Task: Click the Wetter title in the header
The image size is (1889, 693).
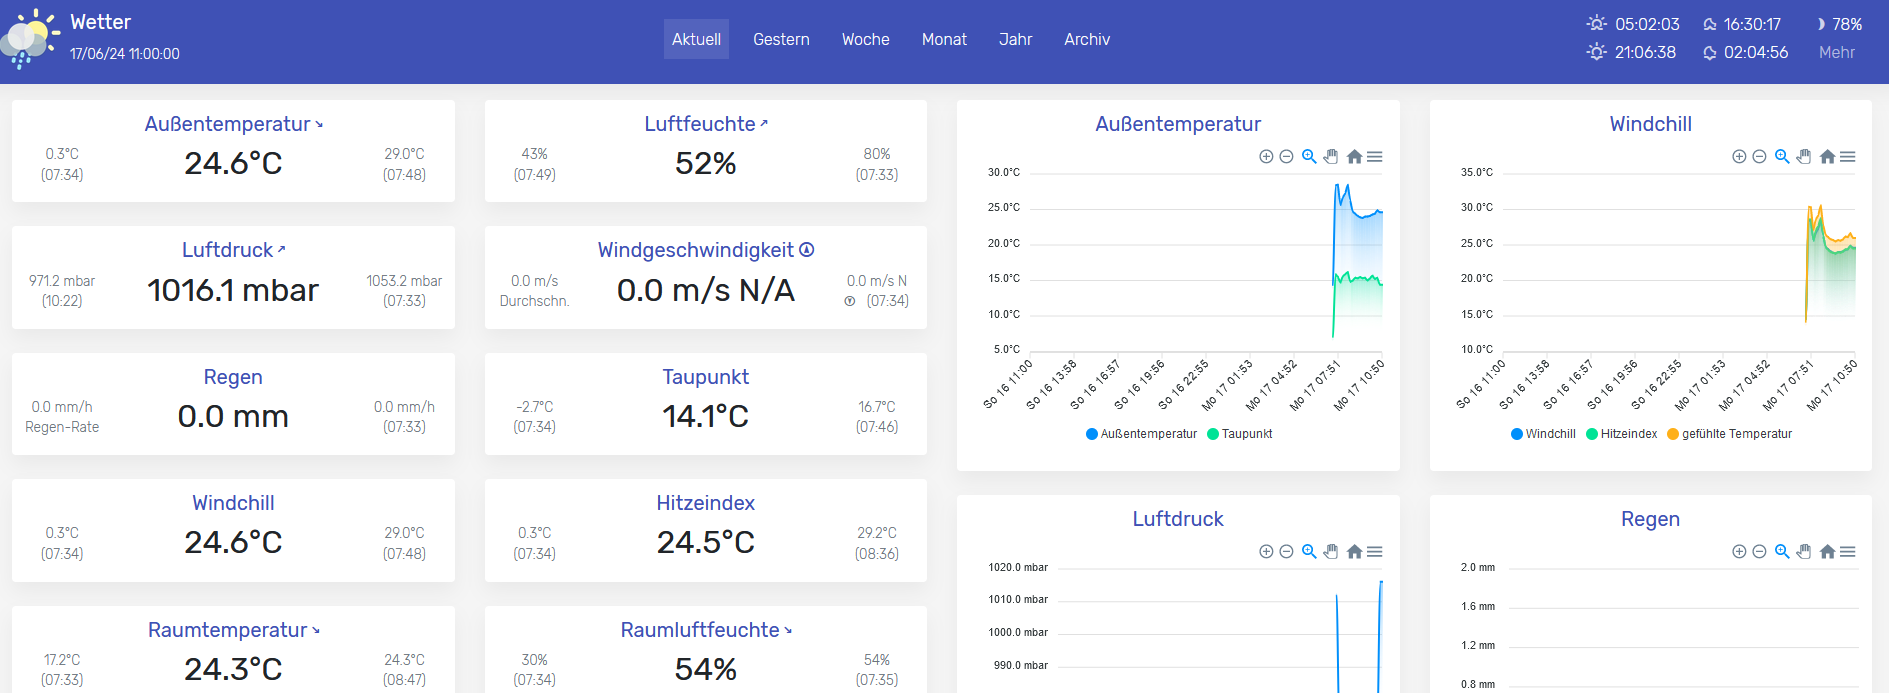Action: tap(100, 22)
